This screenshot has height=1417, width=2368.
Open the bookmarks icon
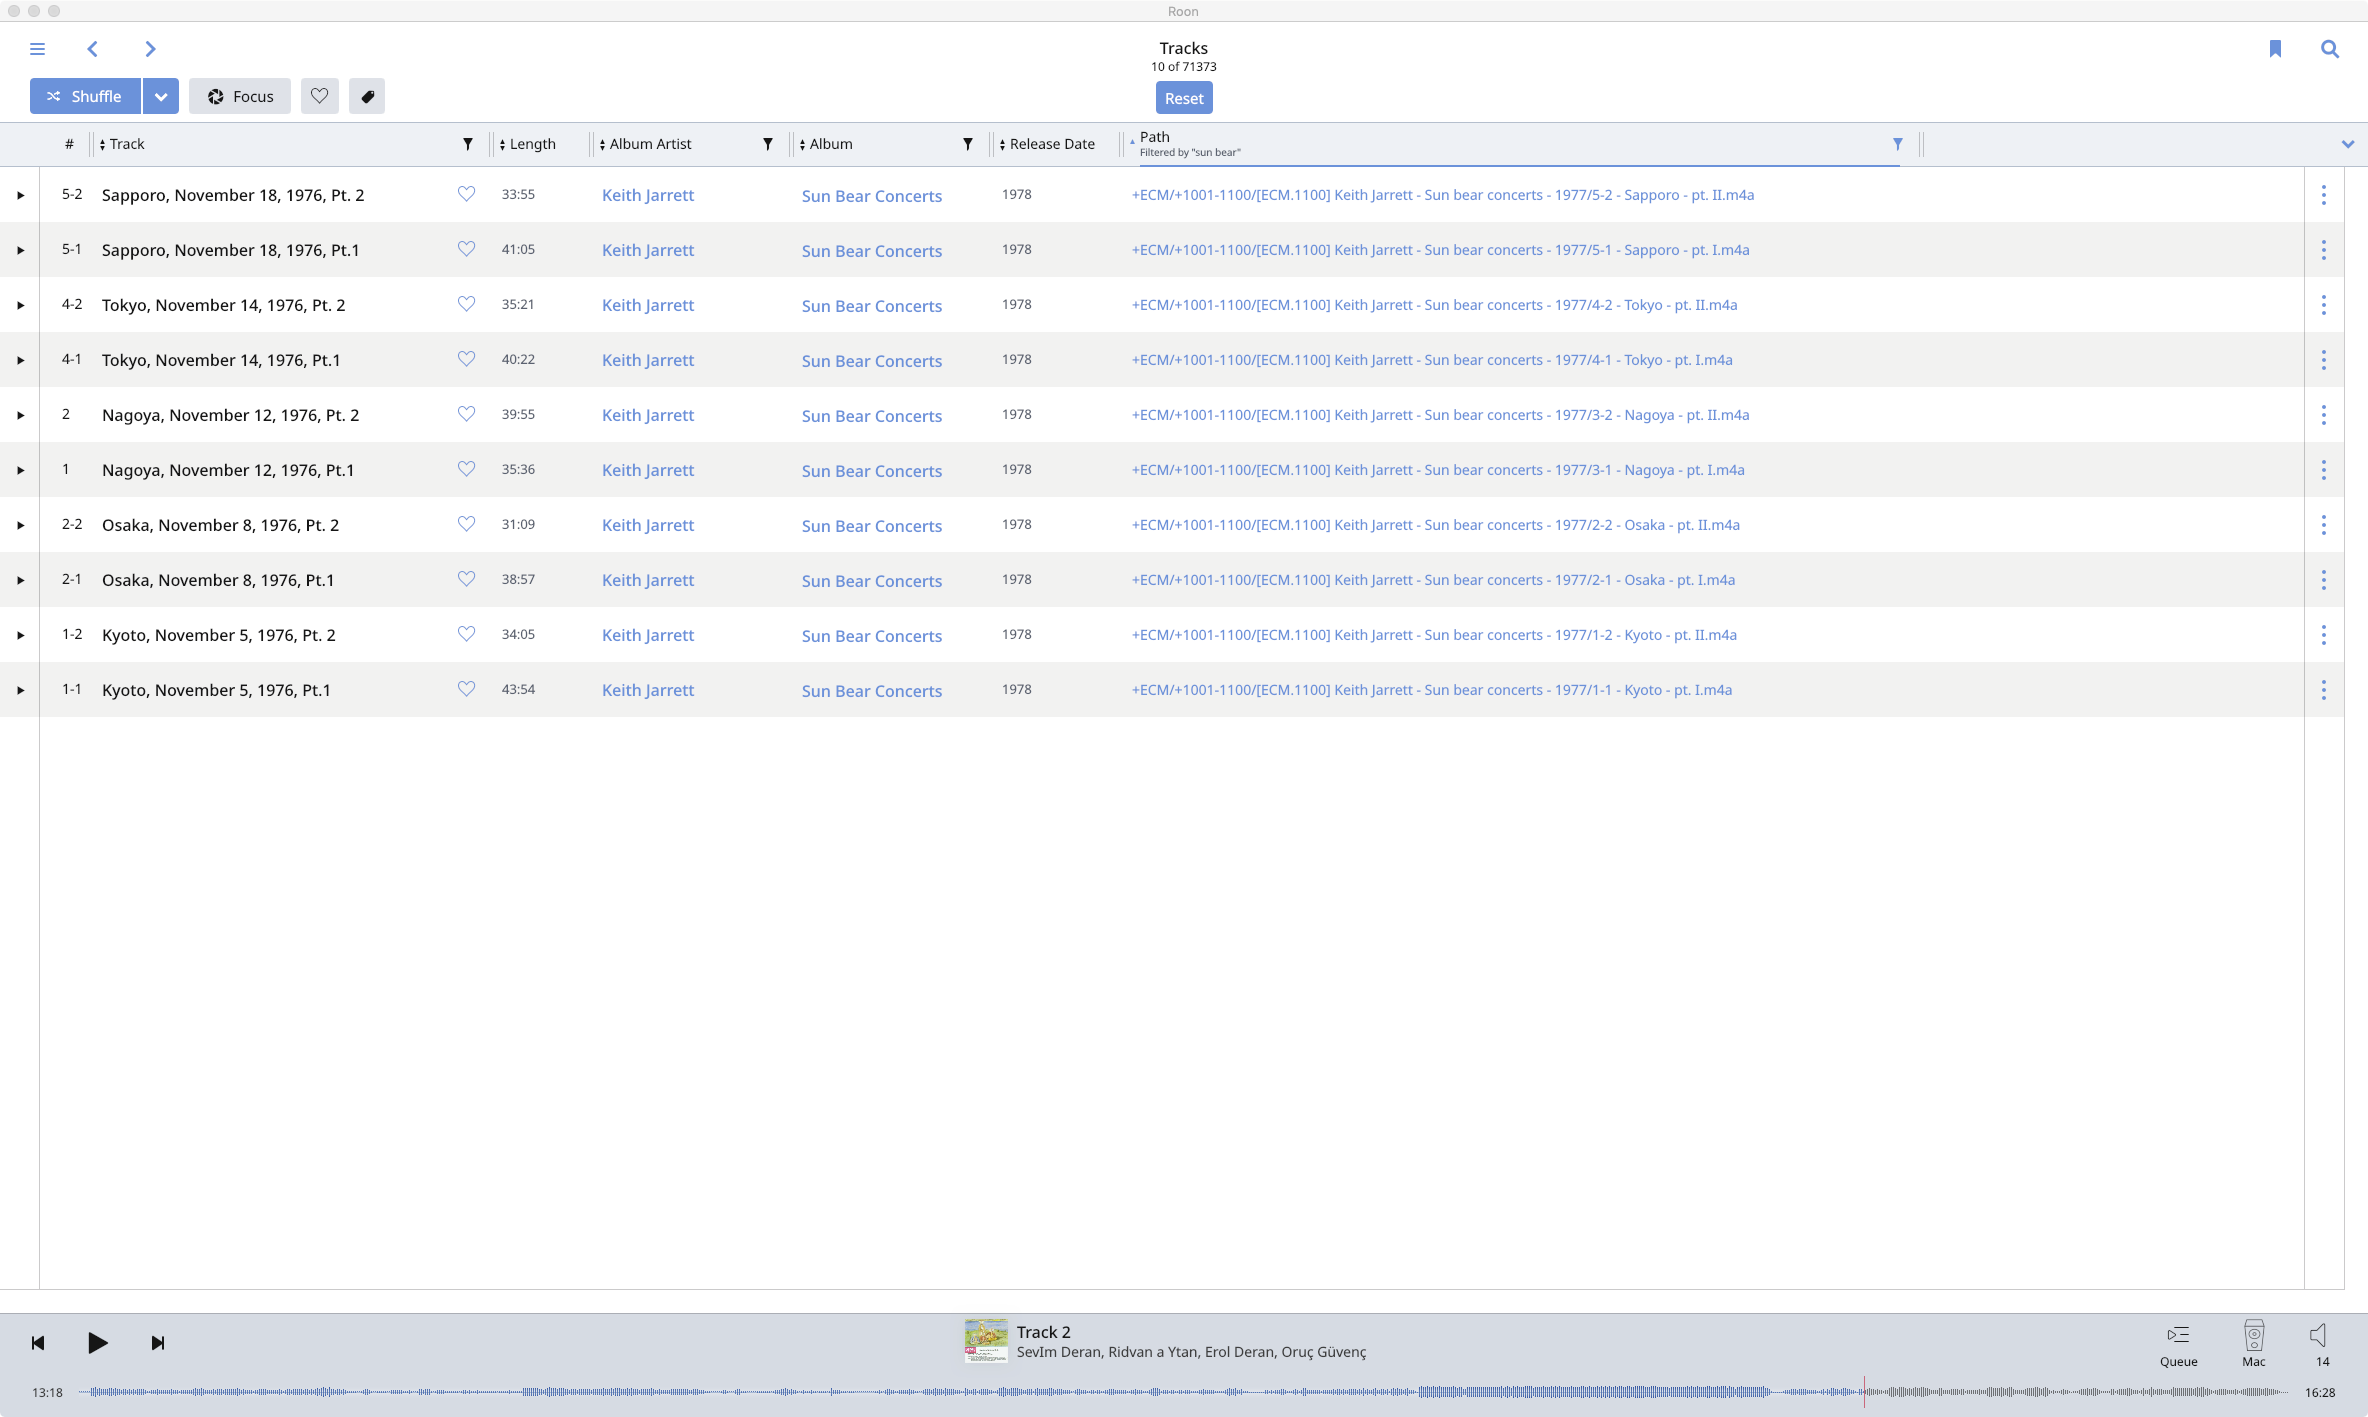[x=2275, y=49]
